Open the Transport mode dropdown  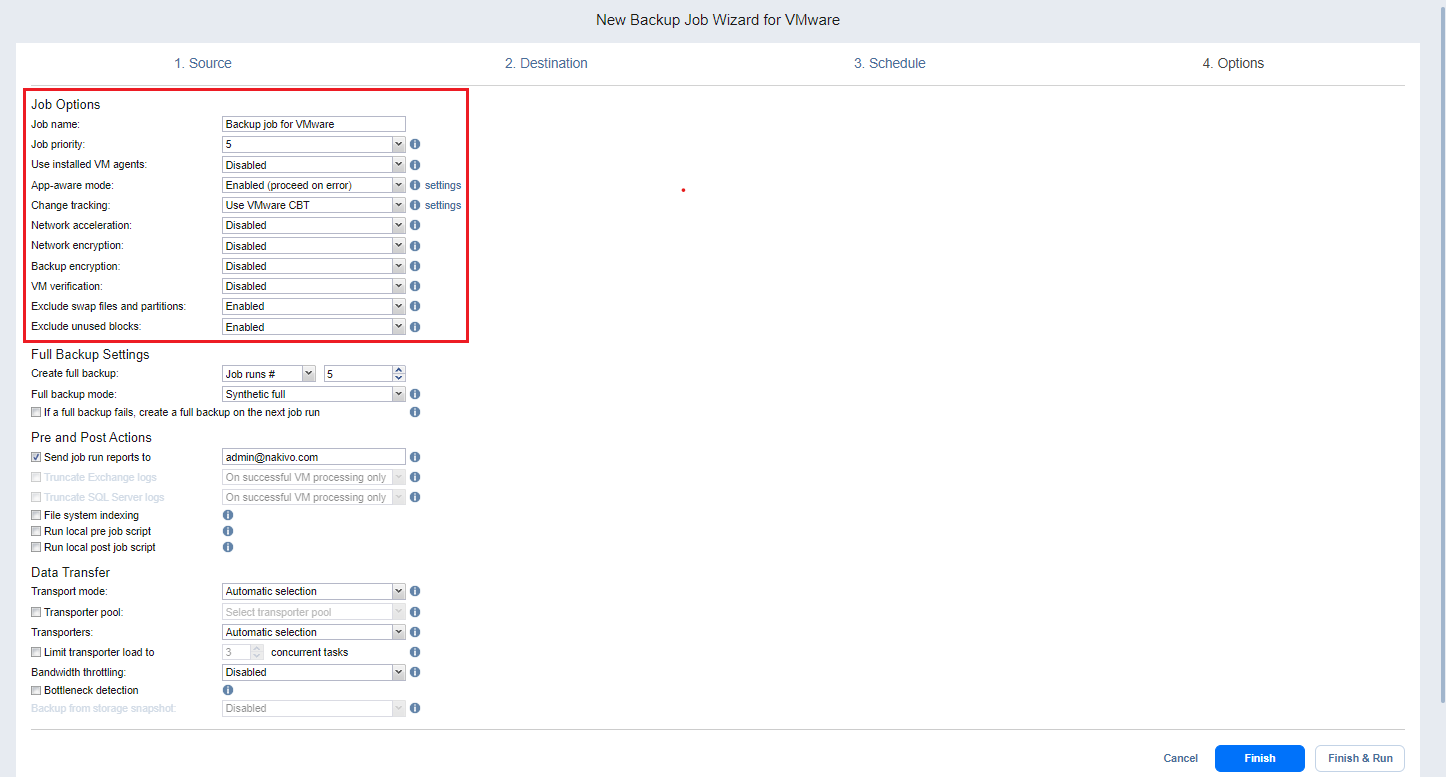point(313,591)
